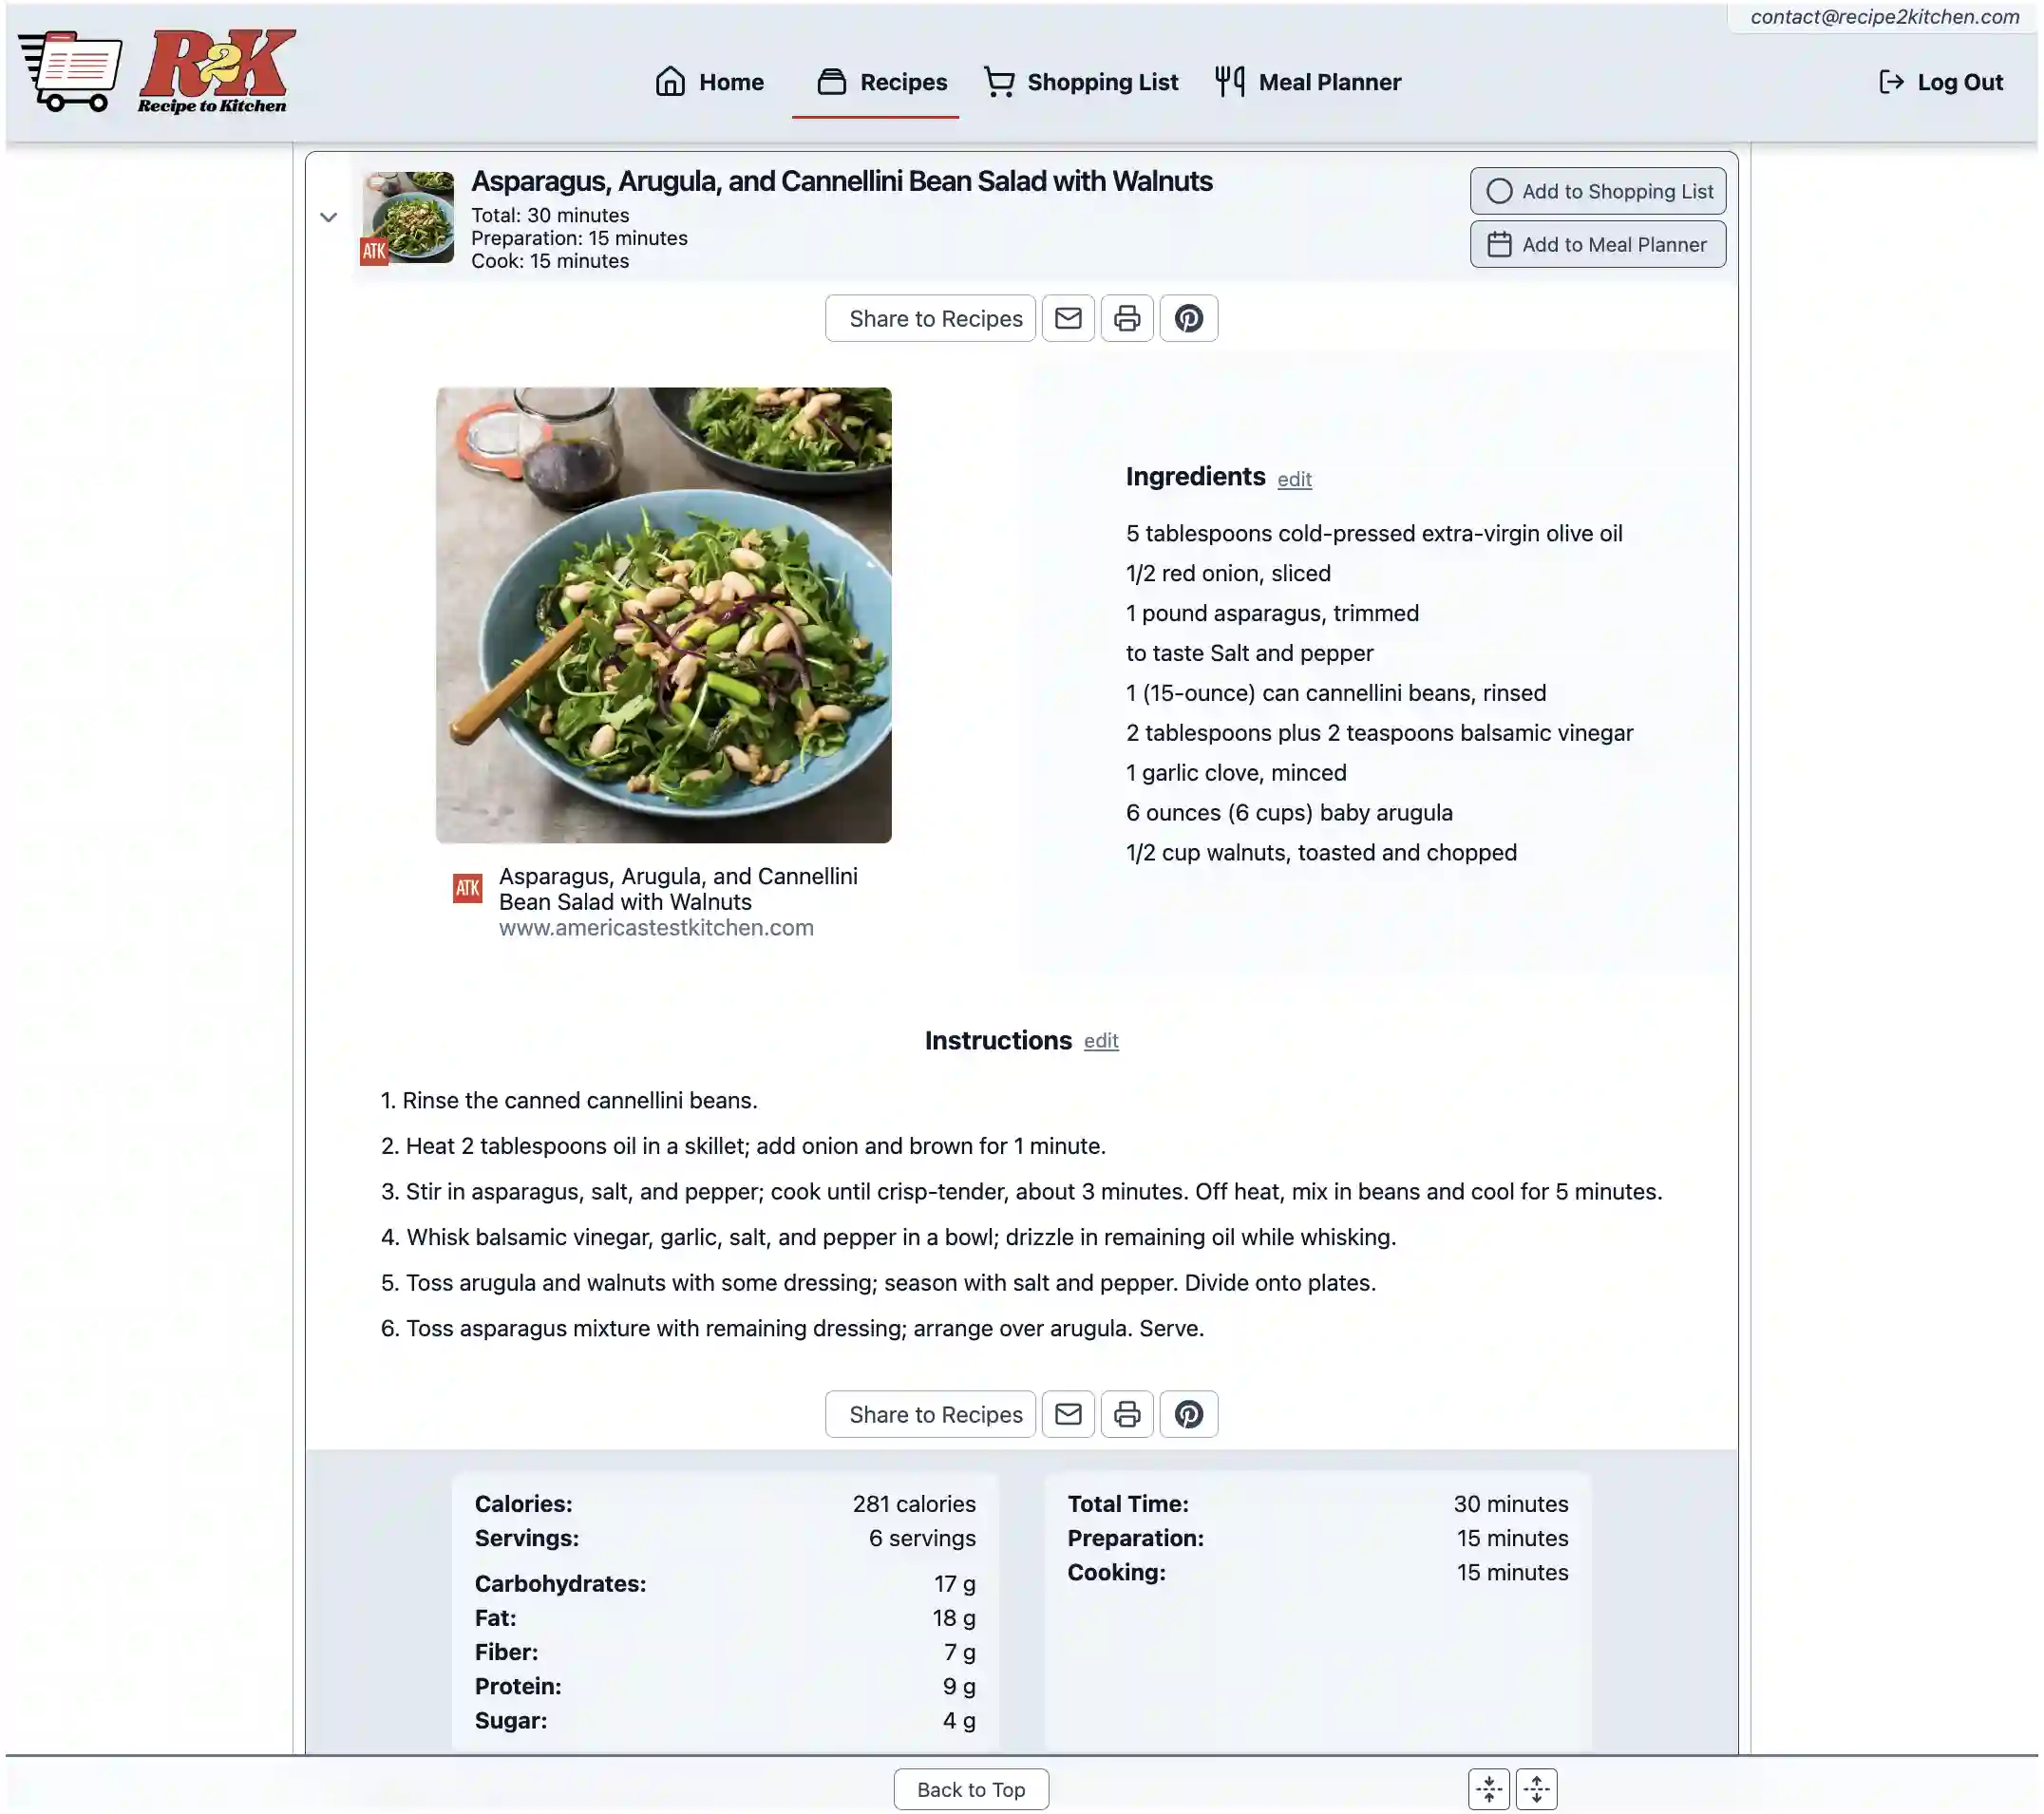Click the www.americastestkitchen.com source link
This screenshot has width=2044, height=1814.
657,928
